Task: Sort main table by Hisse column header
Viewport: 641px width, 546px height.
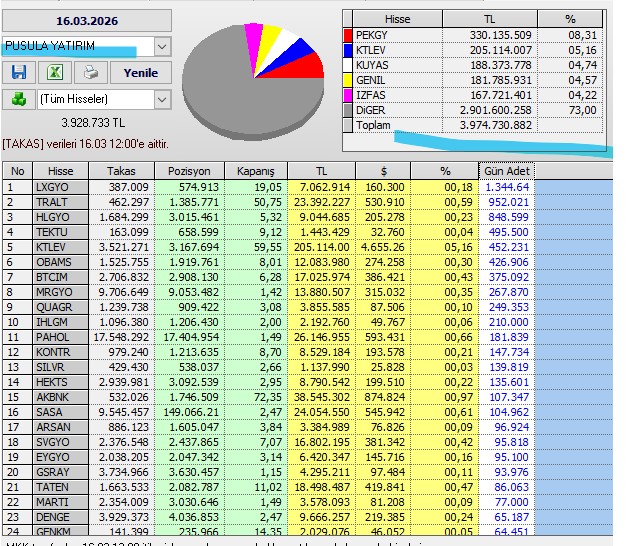Action: pos(61,171)
